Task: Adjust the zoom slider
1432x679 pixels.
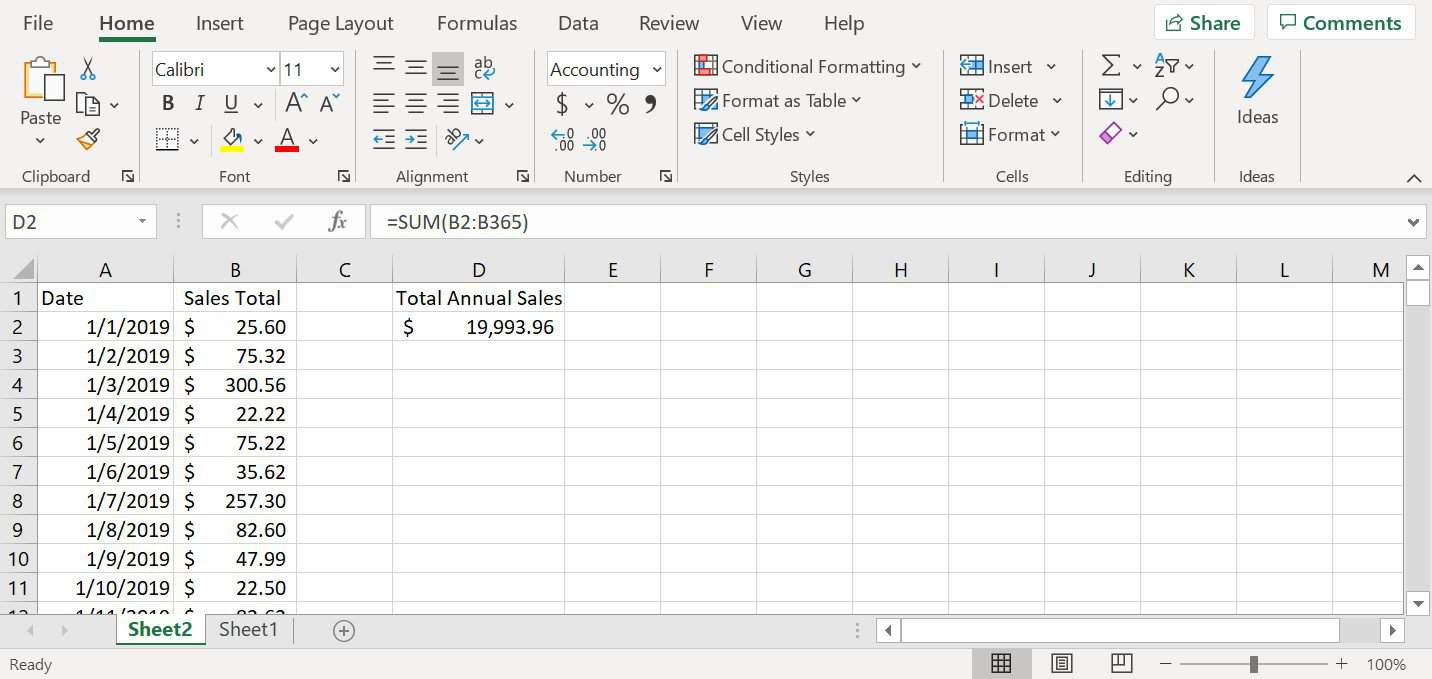Action: [x=1256, y=663]
